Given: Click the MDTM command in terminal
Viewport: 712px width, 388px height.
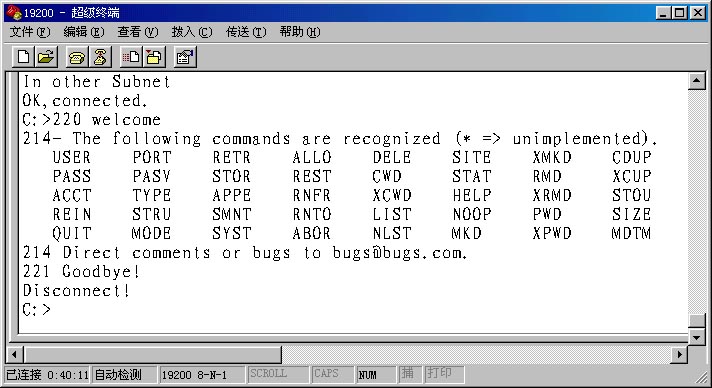Looking at the screenshot, I should (x=631, y=233).
